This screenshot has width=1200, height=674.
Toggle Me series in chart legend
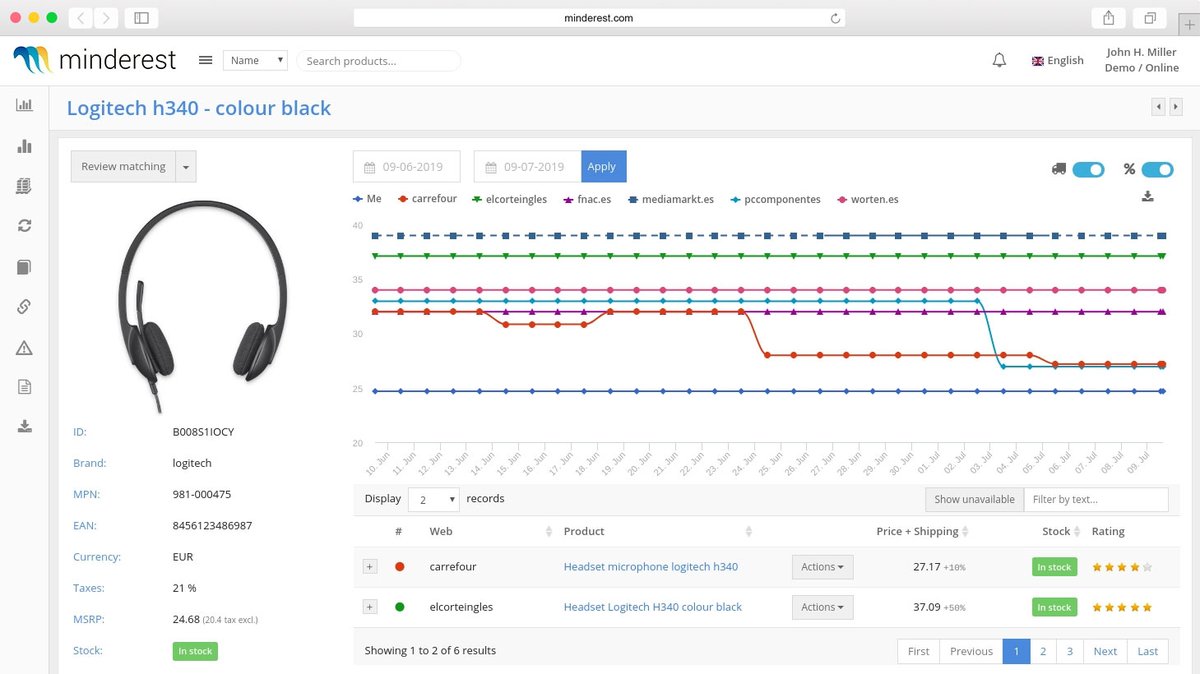367,199
